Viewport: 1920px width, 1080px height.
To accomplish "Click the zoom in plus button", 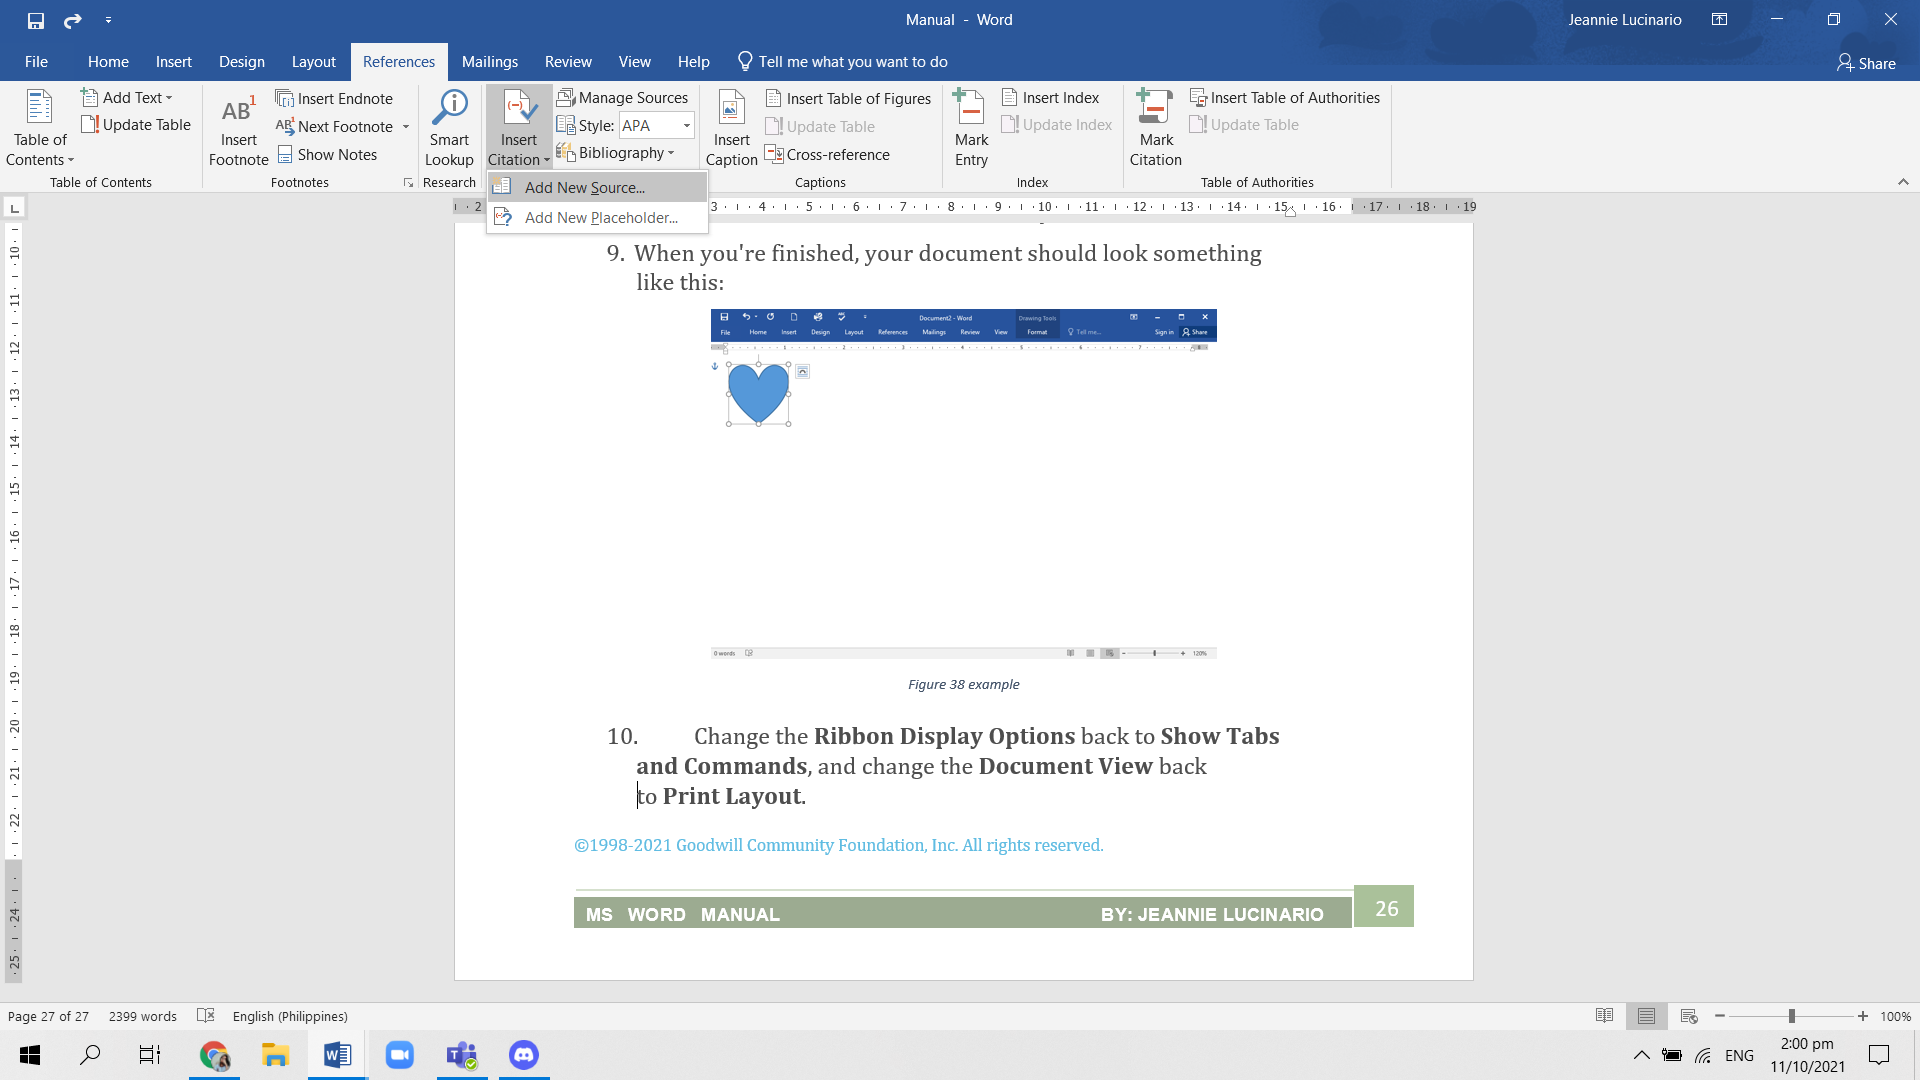I will pos(1863,1016).
